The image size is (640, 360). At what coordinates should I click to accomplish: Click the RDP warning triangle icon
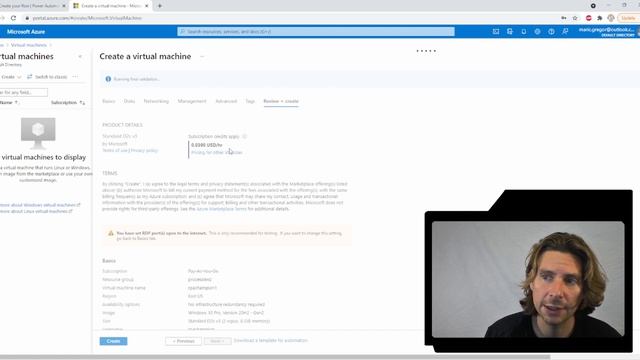point(111,233)
